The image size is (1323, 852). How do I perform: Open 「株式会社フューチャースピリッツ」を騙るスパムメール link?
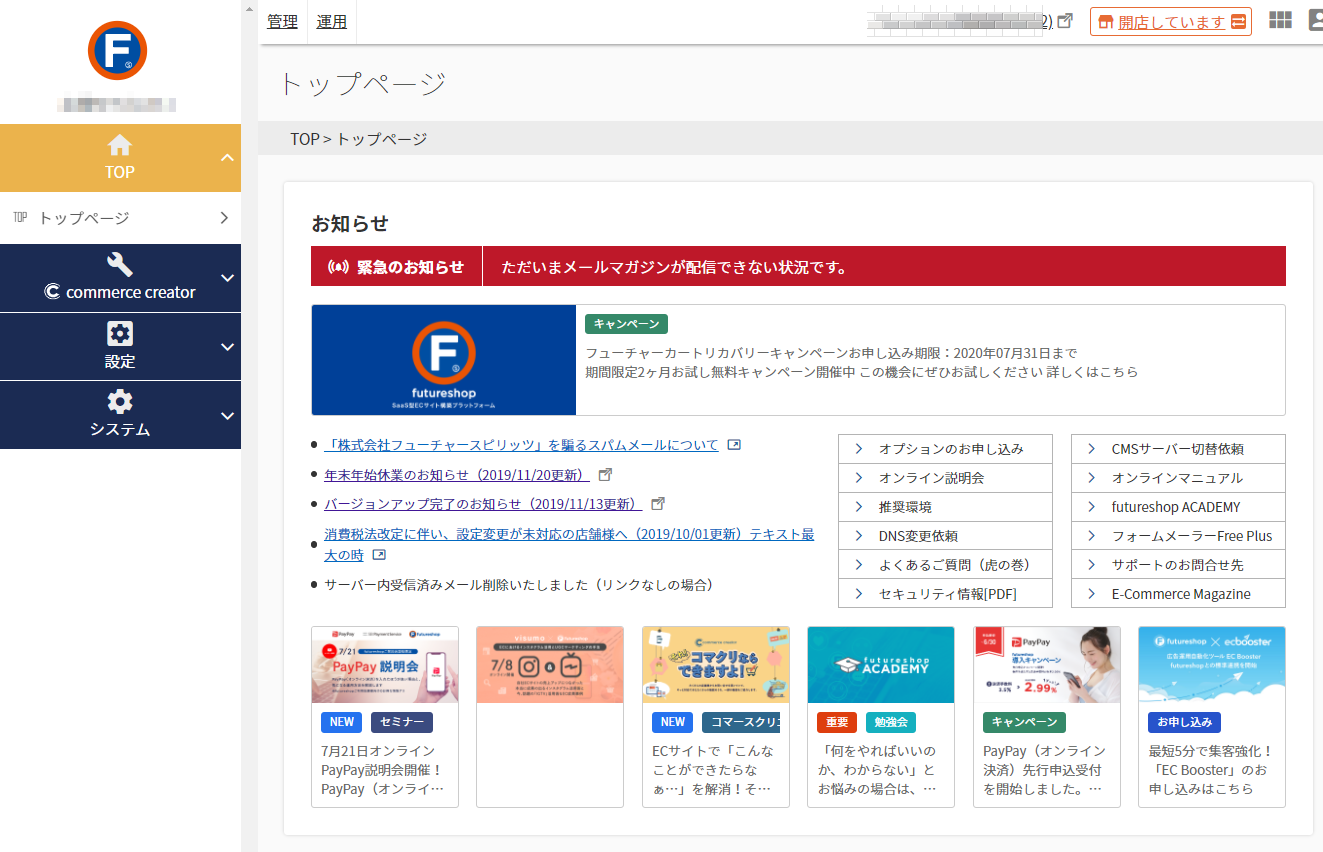[x=521, y=445]
